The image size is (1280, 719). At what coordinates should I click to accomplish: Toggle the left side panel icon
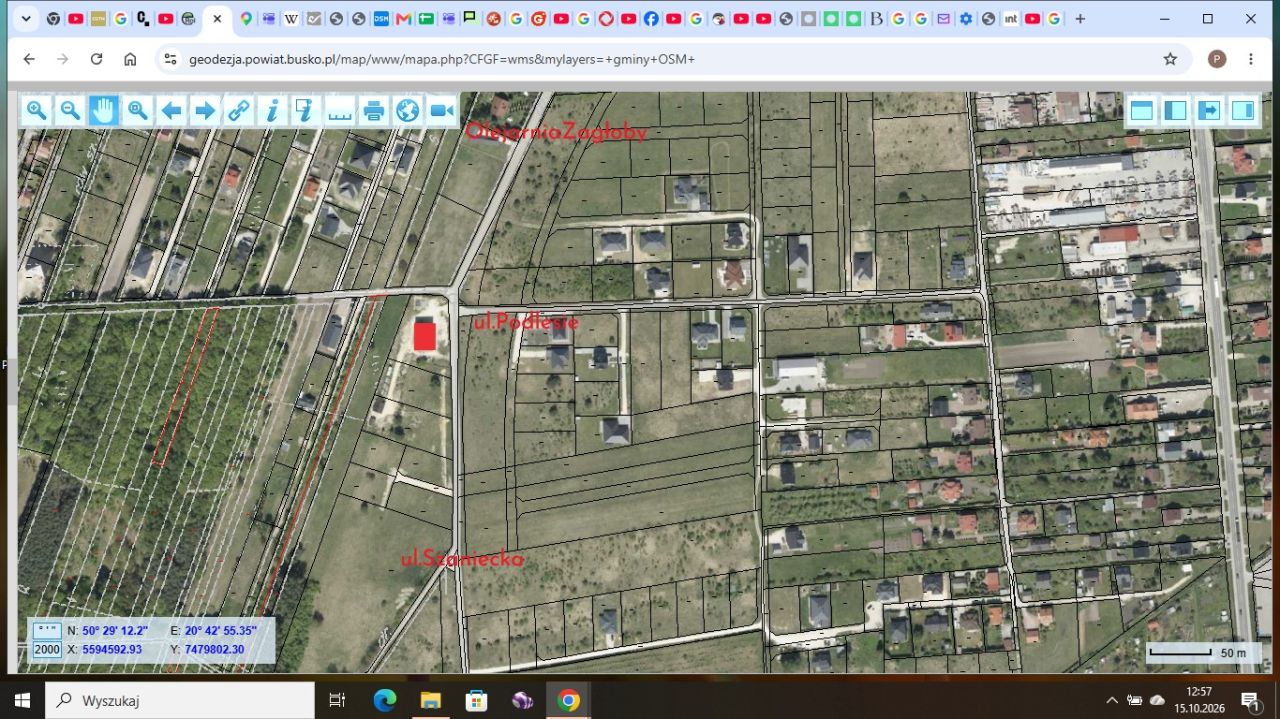(1176, 110)
